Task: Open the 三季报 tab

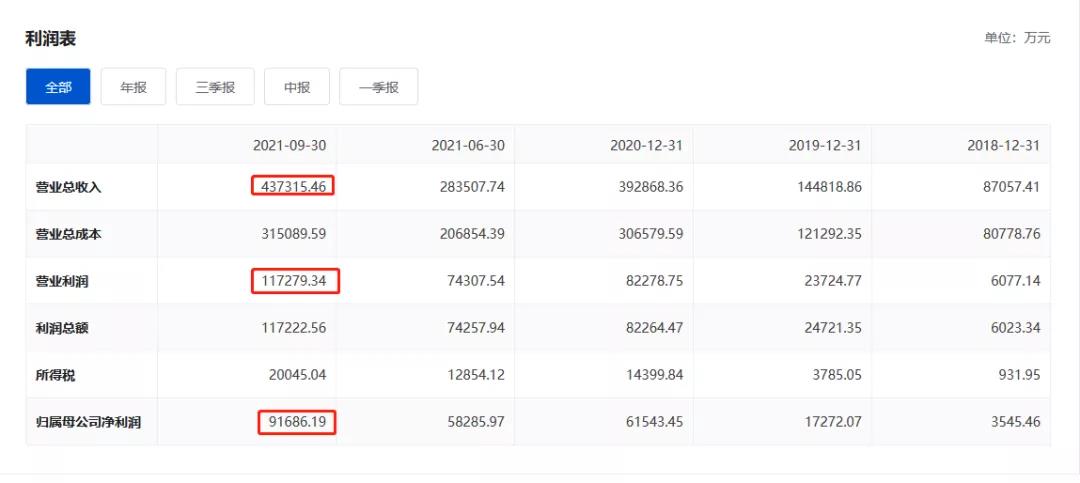Action: (x=215, y=87)
